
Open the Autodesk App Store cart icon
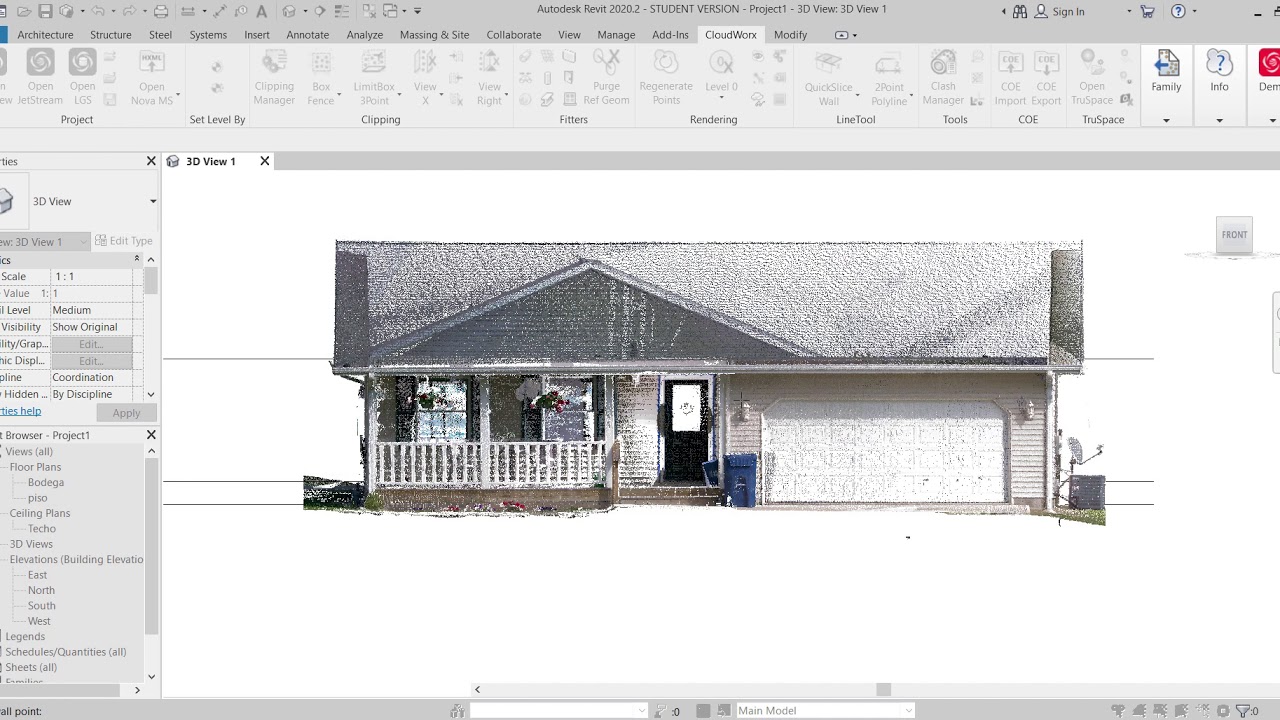pos(1147,11)
